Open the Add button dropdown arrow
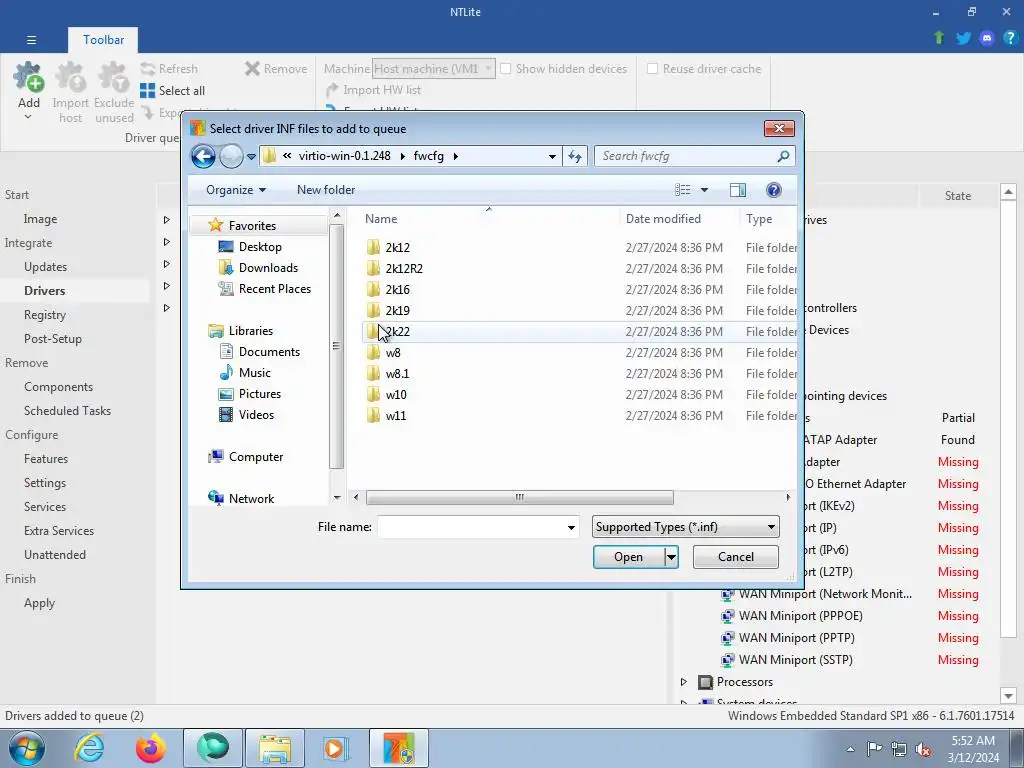The image size is (1024, 768). pos(28,117)
